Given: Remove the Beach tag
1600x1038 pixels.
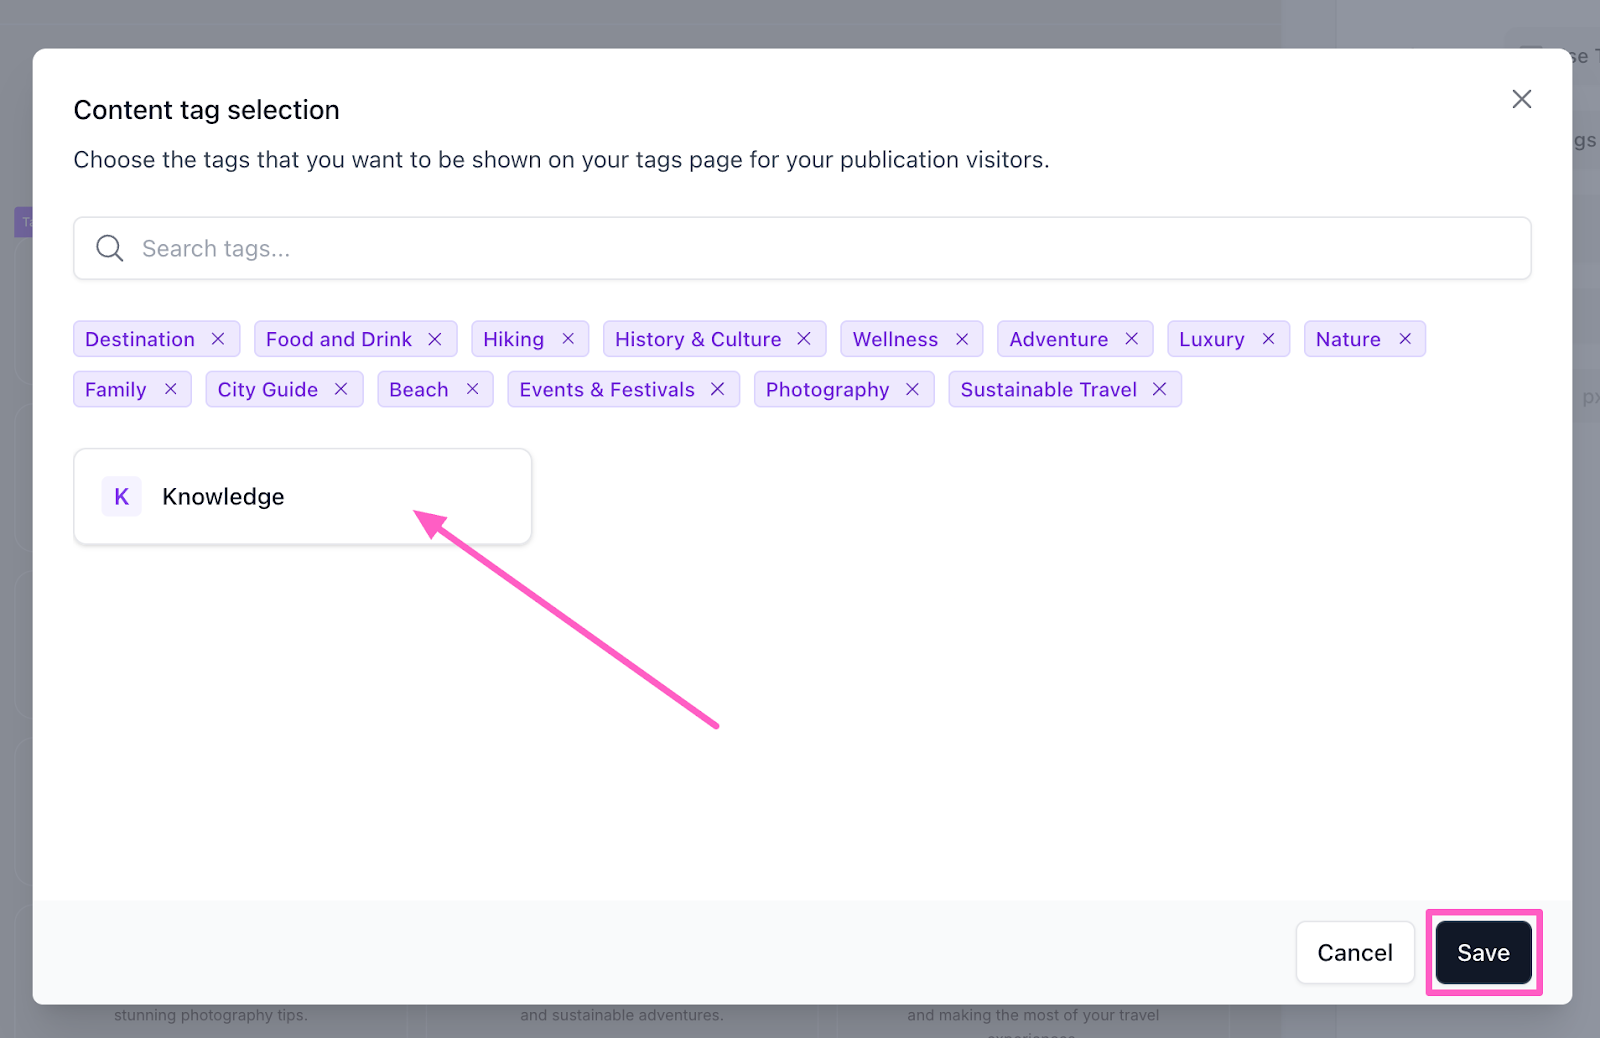Looking at the screenshot, I should (x=473, y=389).
